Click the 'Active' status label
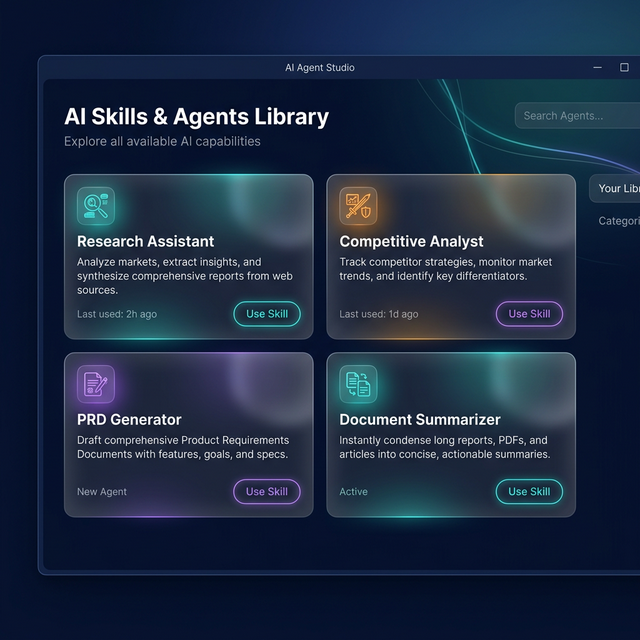The width and height of the screenshot is (640, 640). (353, 492)
